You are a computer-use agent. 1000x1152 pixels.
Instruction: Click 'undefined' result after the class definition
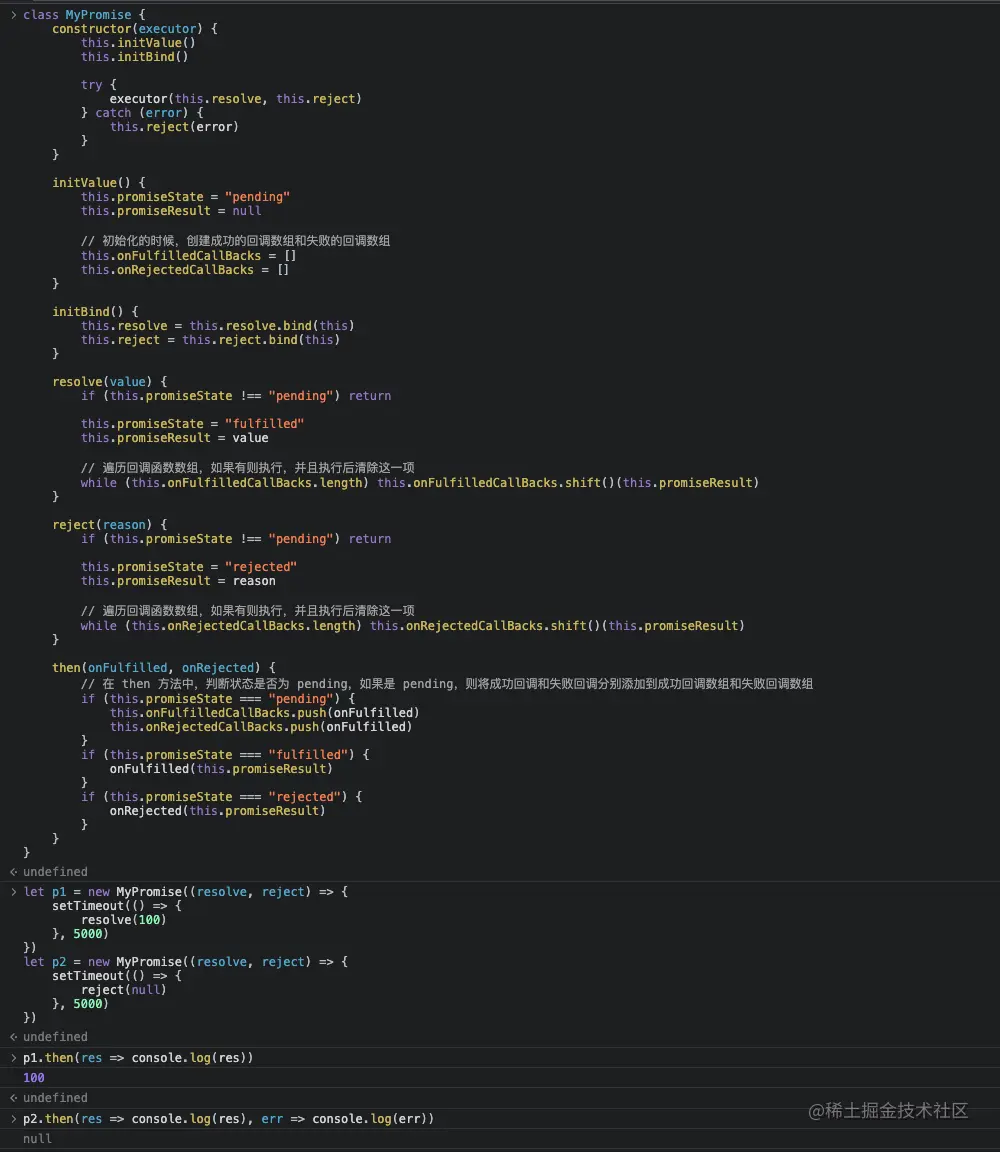pyautogui.click(x=55, y=871)
